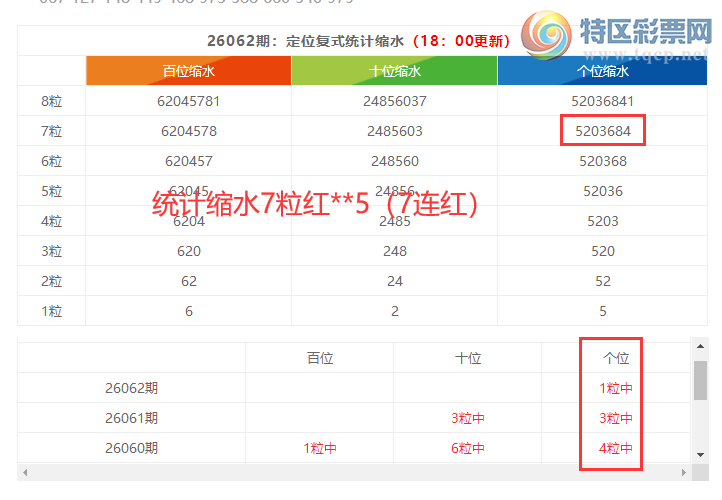Click cell value 5203

point(603,221)
